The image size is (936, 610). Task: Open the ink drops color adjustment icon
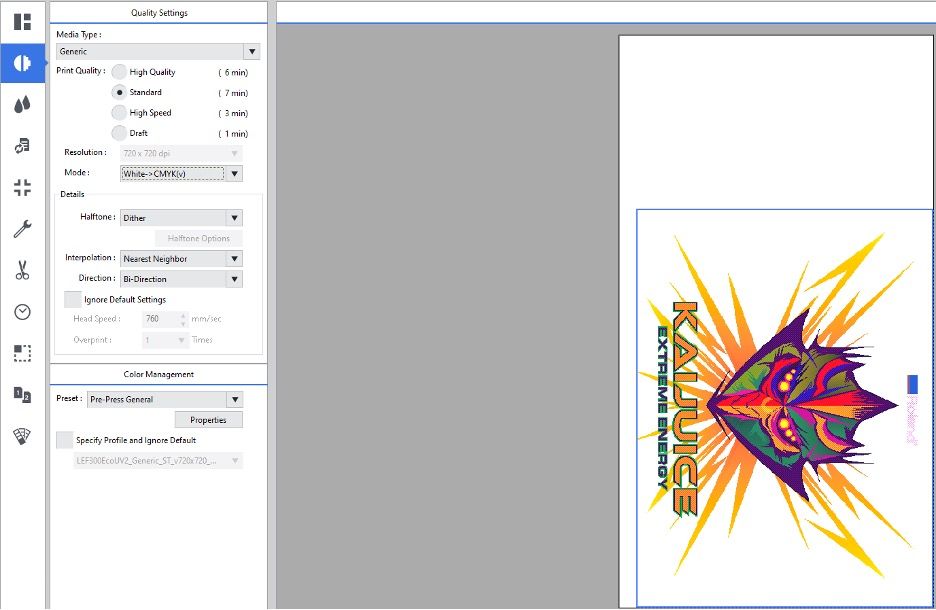22,105
